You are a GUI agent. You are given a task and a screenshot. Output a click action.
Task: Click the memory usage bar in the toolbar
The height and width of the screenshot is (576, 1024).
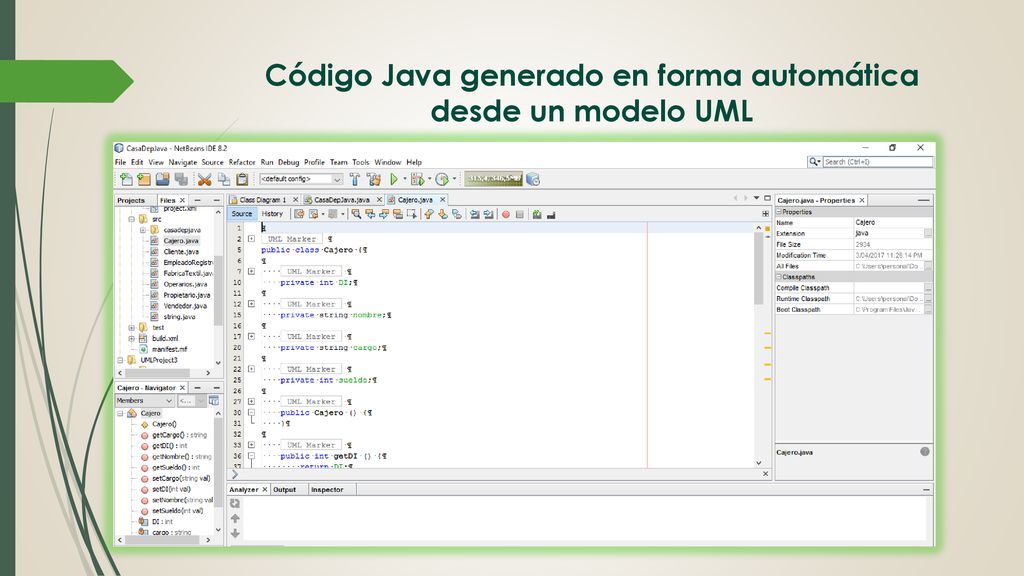pyautogui.click(x=493, y=179)
